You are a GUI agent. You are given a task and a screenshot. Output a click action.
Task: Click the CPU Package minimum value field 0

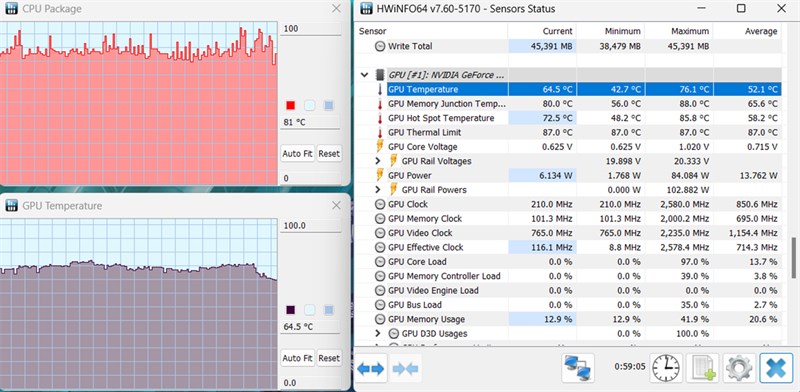tap(311, 178)
